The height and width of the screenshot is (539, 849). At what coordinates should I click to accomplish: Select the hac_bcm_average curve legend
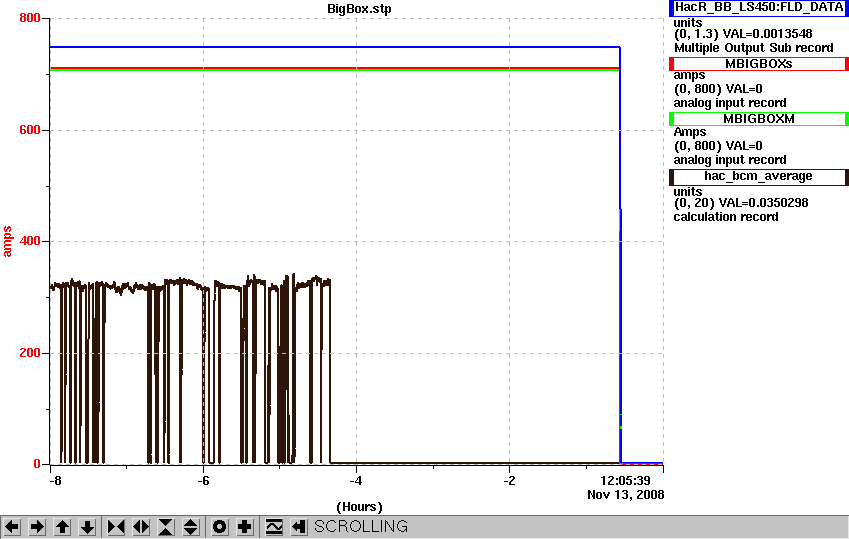pyautogui.click(x=759, y=177)
